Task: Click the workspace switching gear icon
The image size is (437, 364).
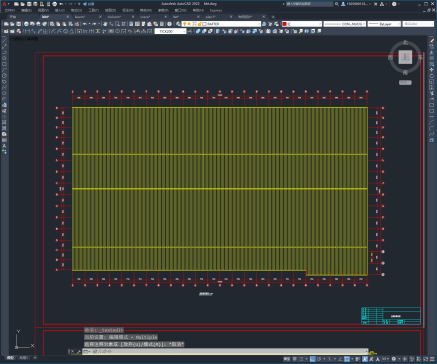Action: coord(394,359)
